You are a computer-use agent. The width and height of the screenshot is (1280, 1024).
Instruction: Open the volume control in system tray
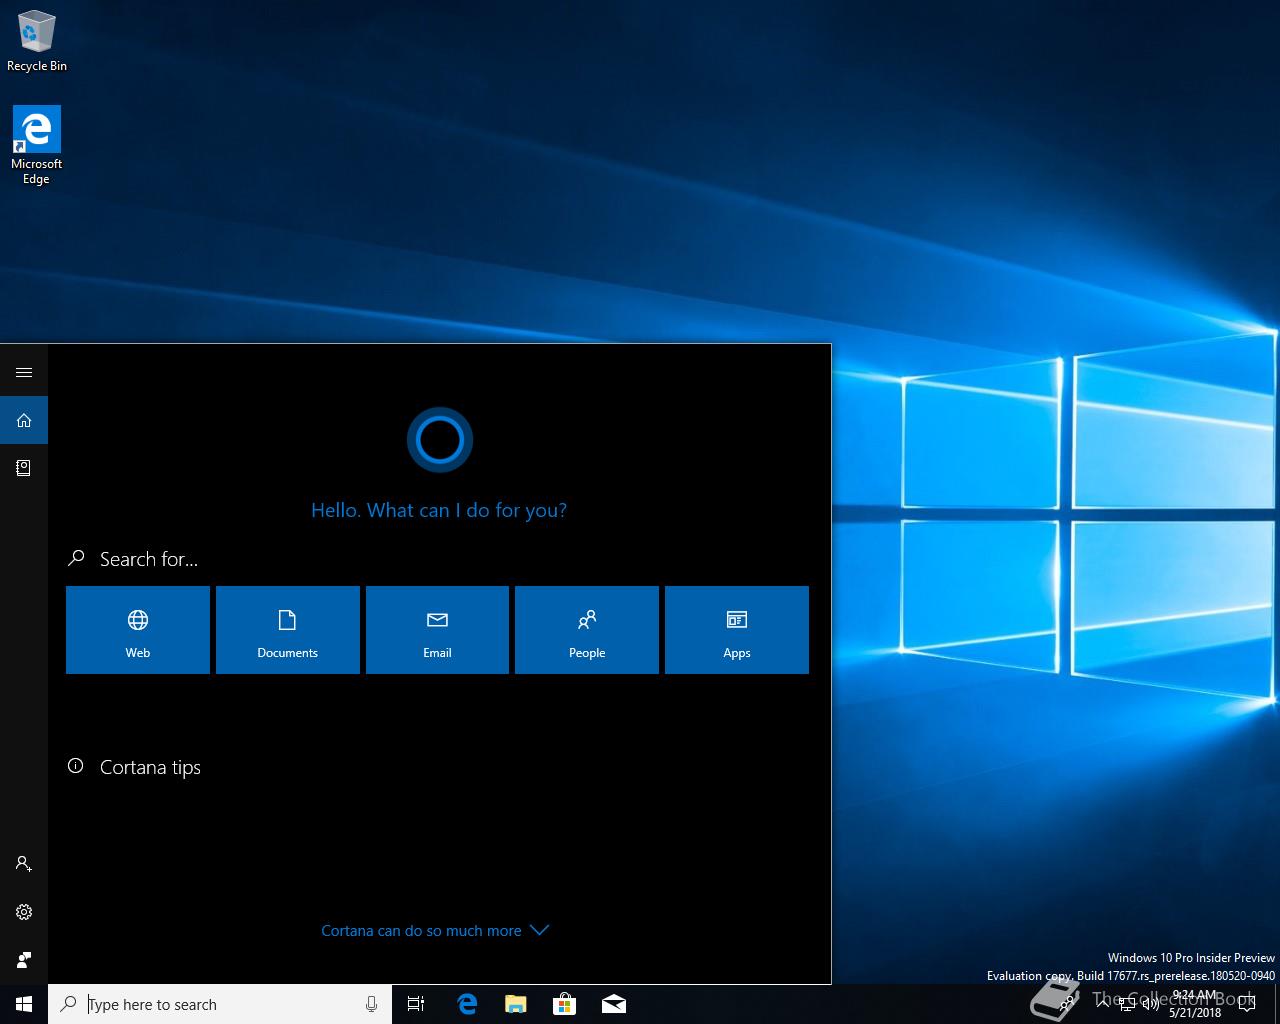click(x=1151, y=1004)
